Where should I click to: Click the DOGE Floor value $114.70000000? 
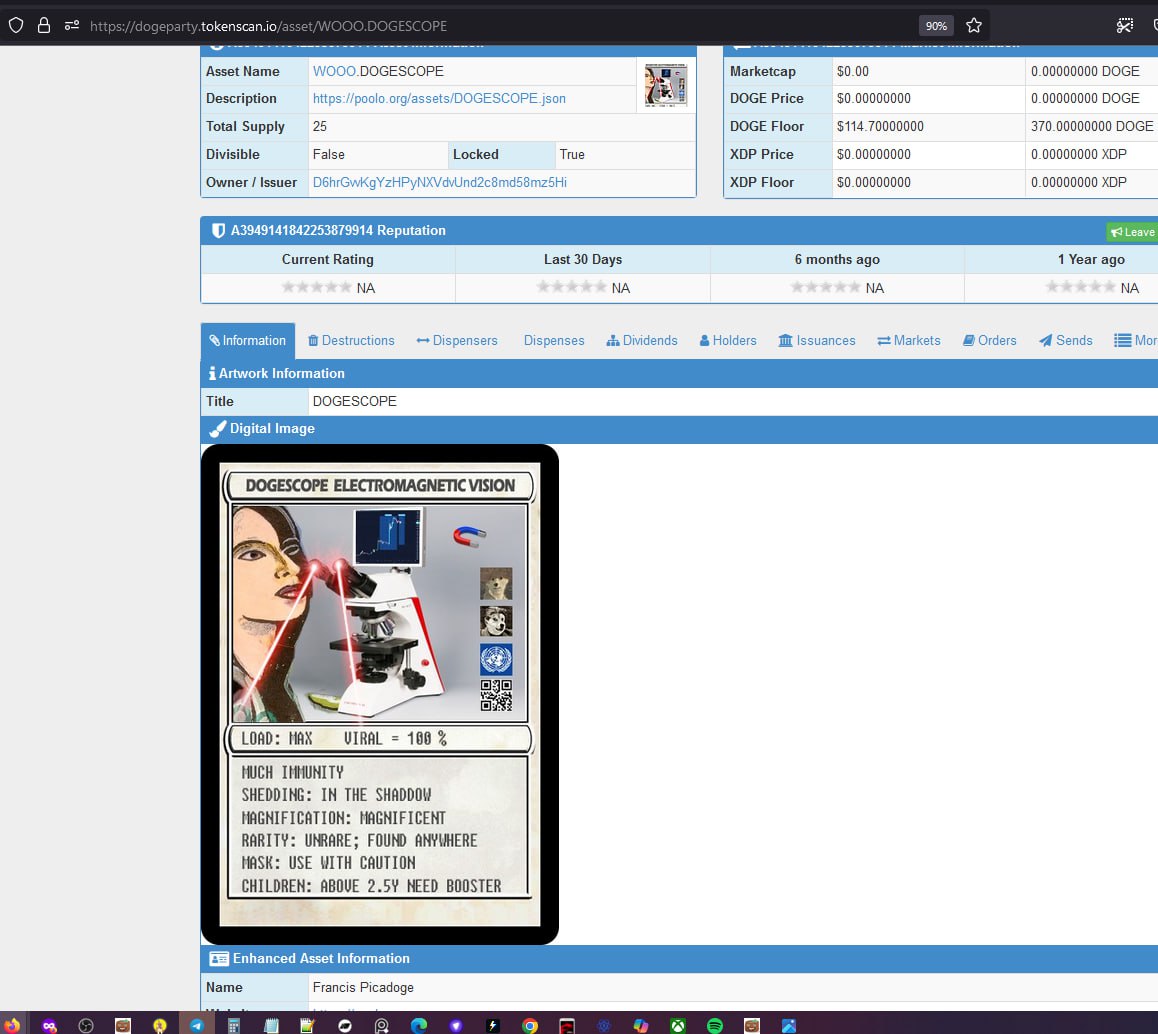(x=880, y=126)
